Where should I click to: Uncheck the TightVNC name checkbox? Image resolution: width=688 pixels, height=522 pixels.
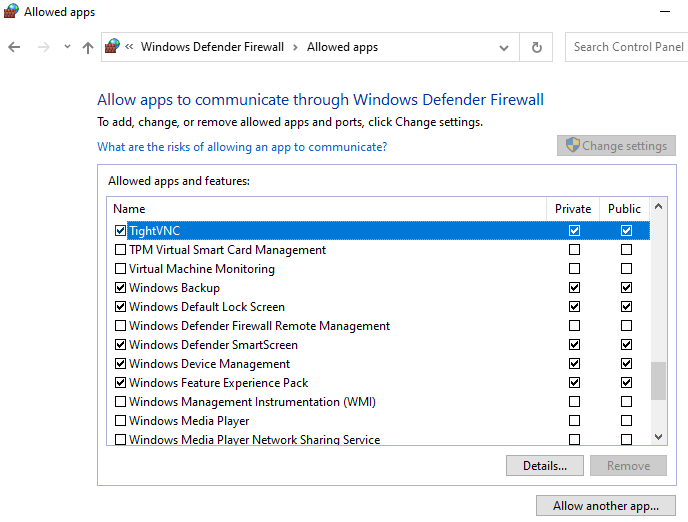[x=120, y=230]
